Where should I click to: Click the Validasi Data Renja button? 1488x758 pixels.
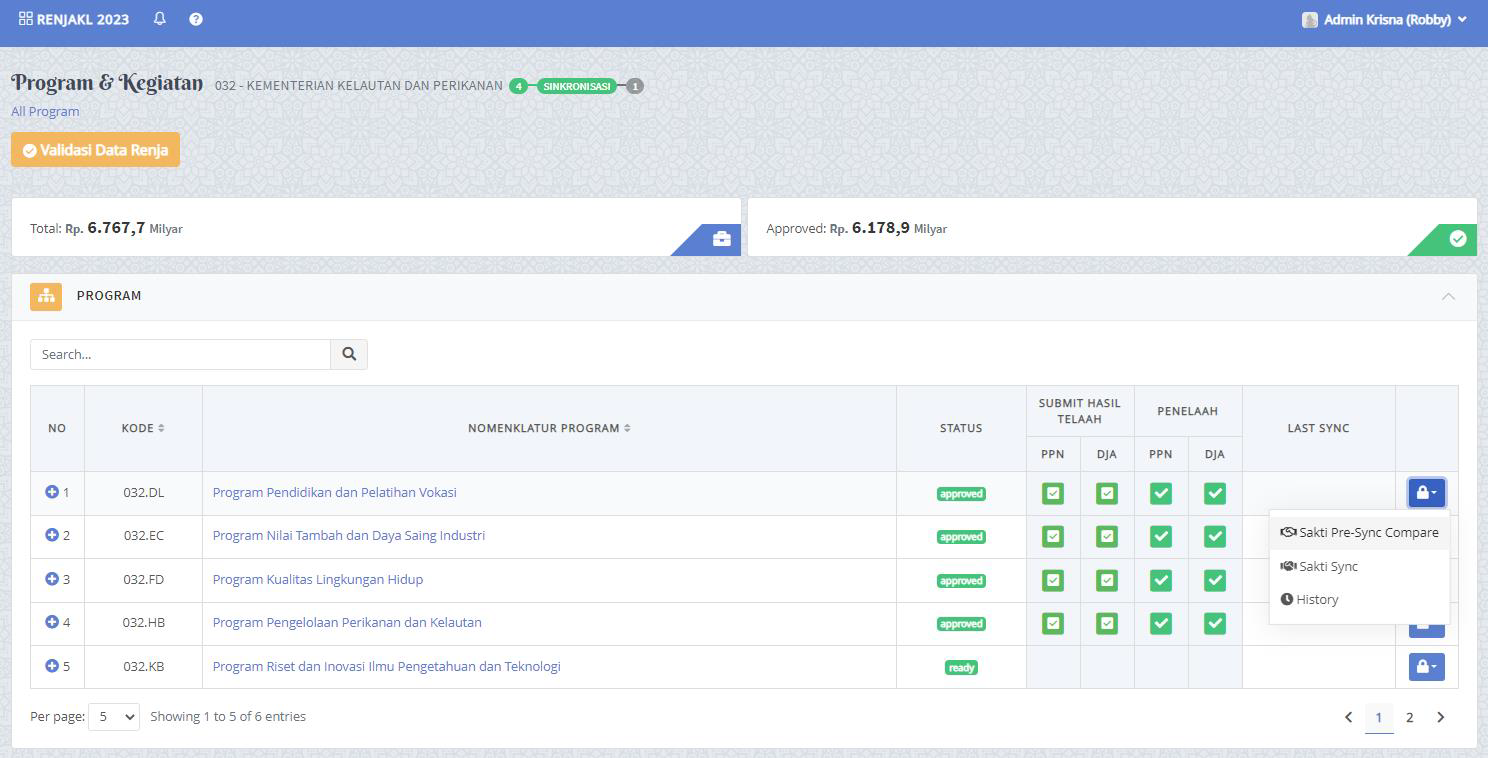click(96, 150)
